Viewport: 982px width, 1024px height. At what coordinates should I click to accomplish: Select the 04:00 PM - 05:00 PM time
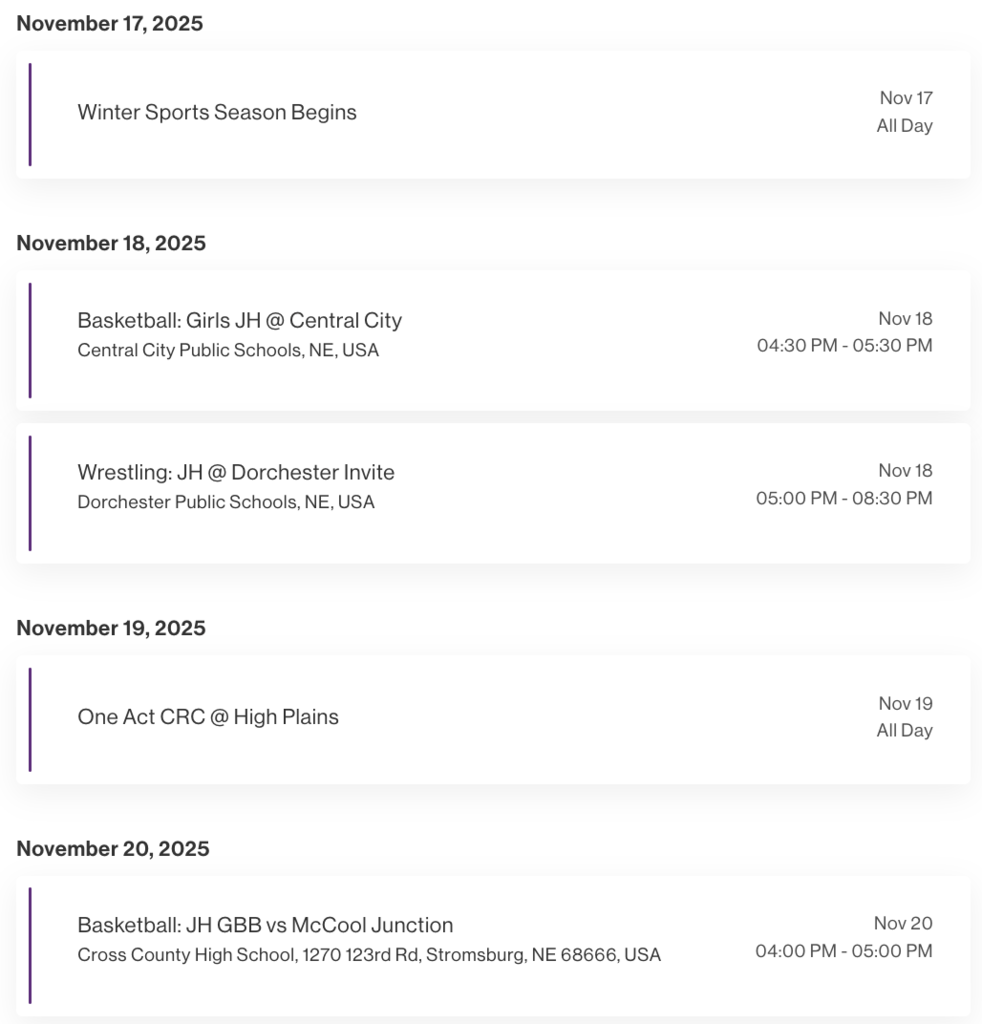click(x=844, y=951)
